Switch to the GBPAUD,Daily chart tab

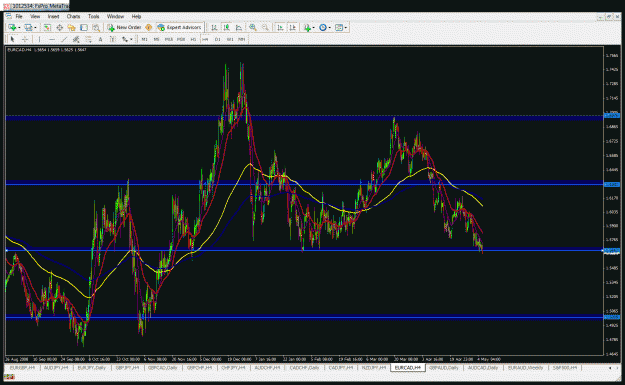(x=444, y=367)
